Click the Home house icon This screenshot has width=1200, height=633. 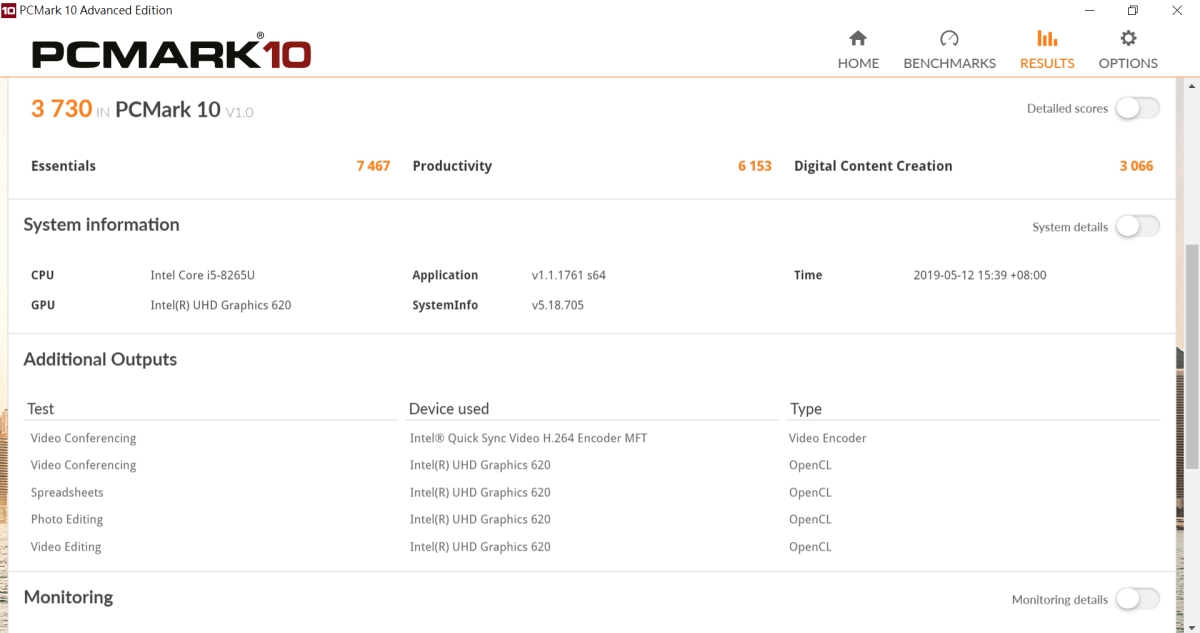click(x=858, y=39)
